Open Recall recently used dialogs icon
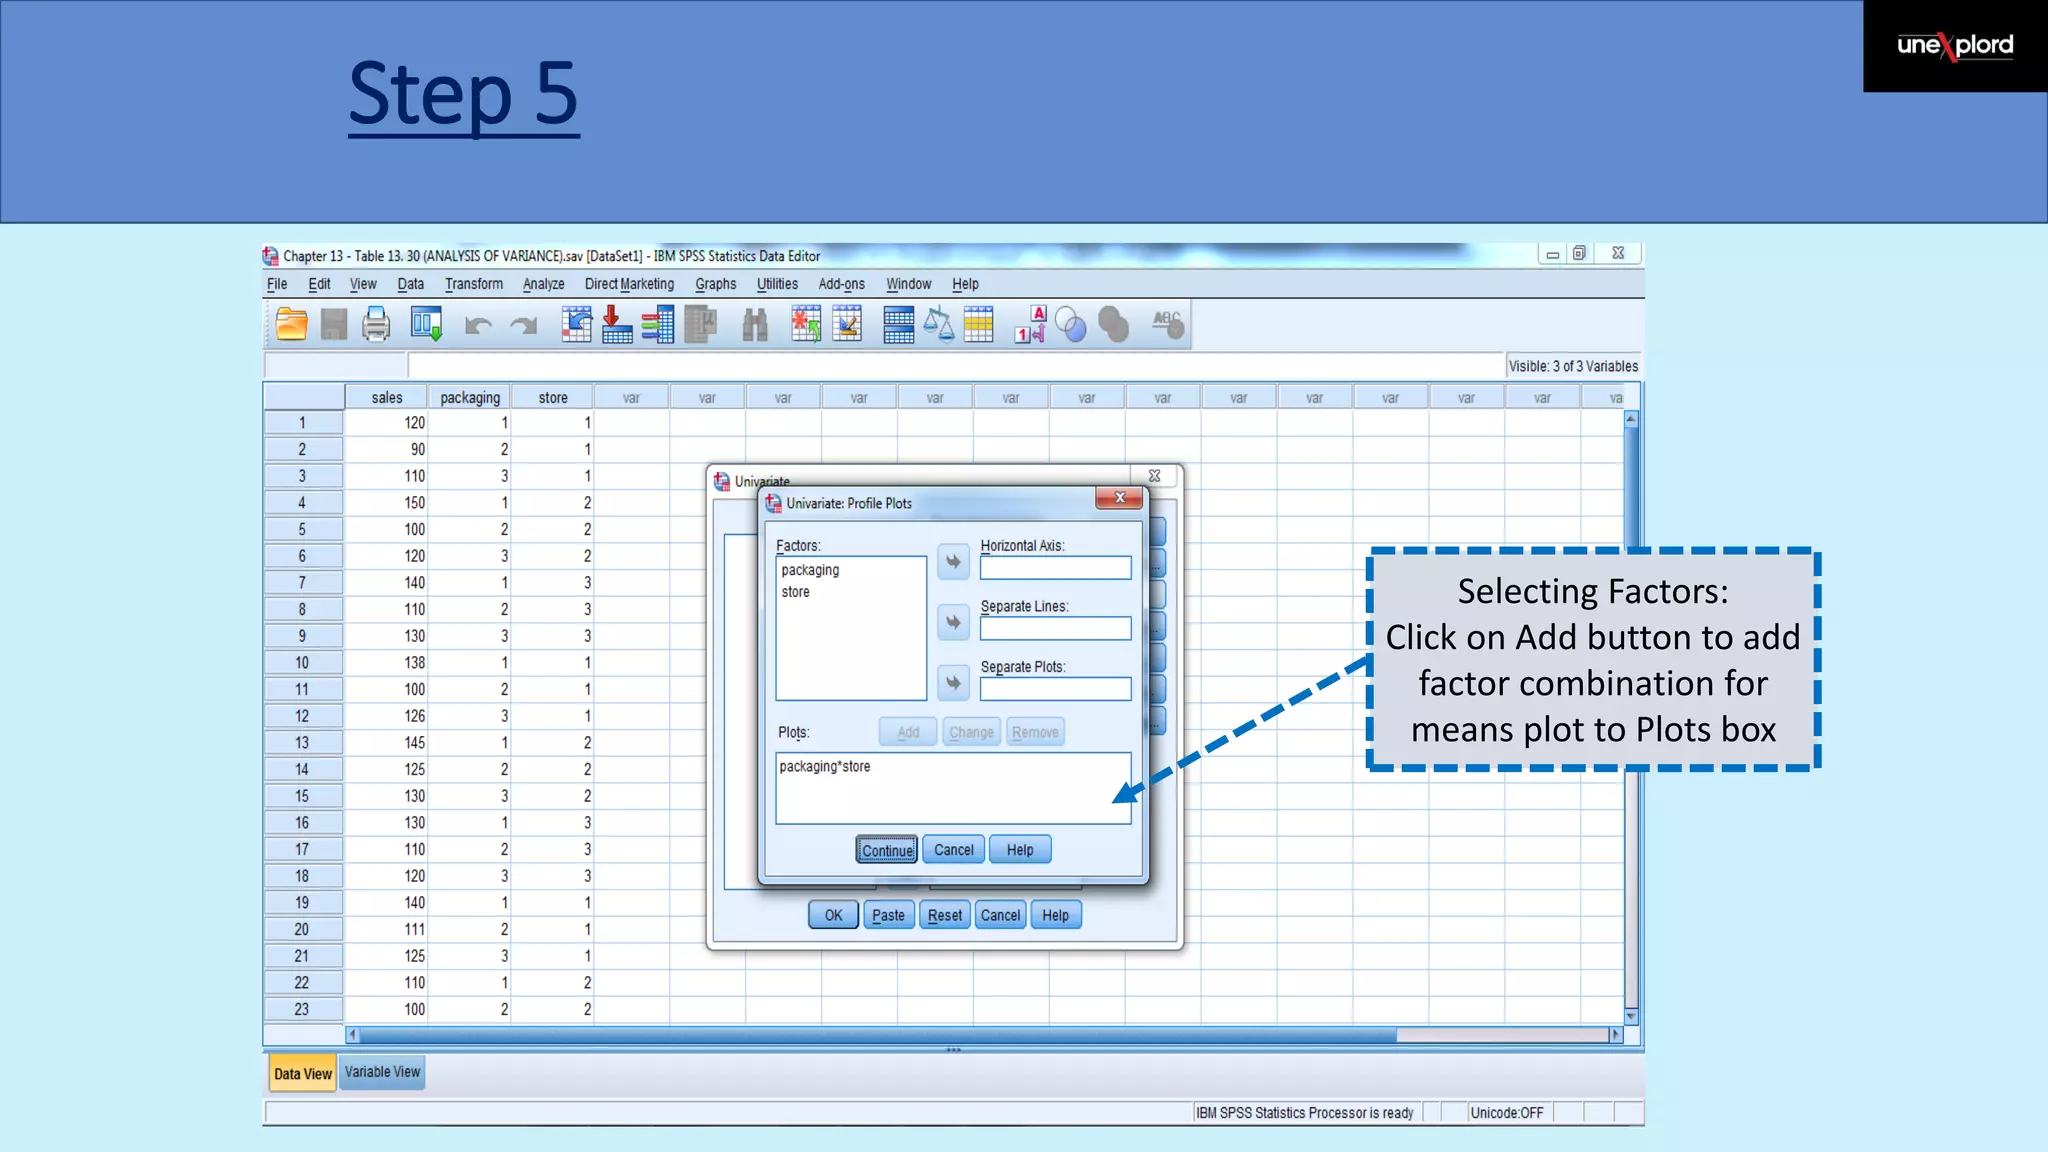The image size is (2048, 1152). point(426,325)
